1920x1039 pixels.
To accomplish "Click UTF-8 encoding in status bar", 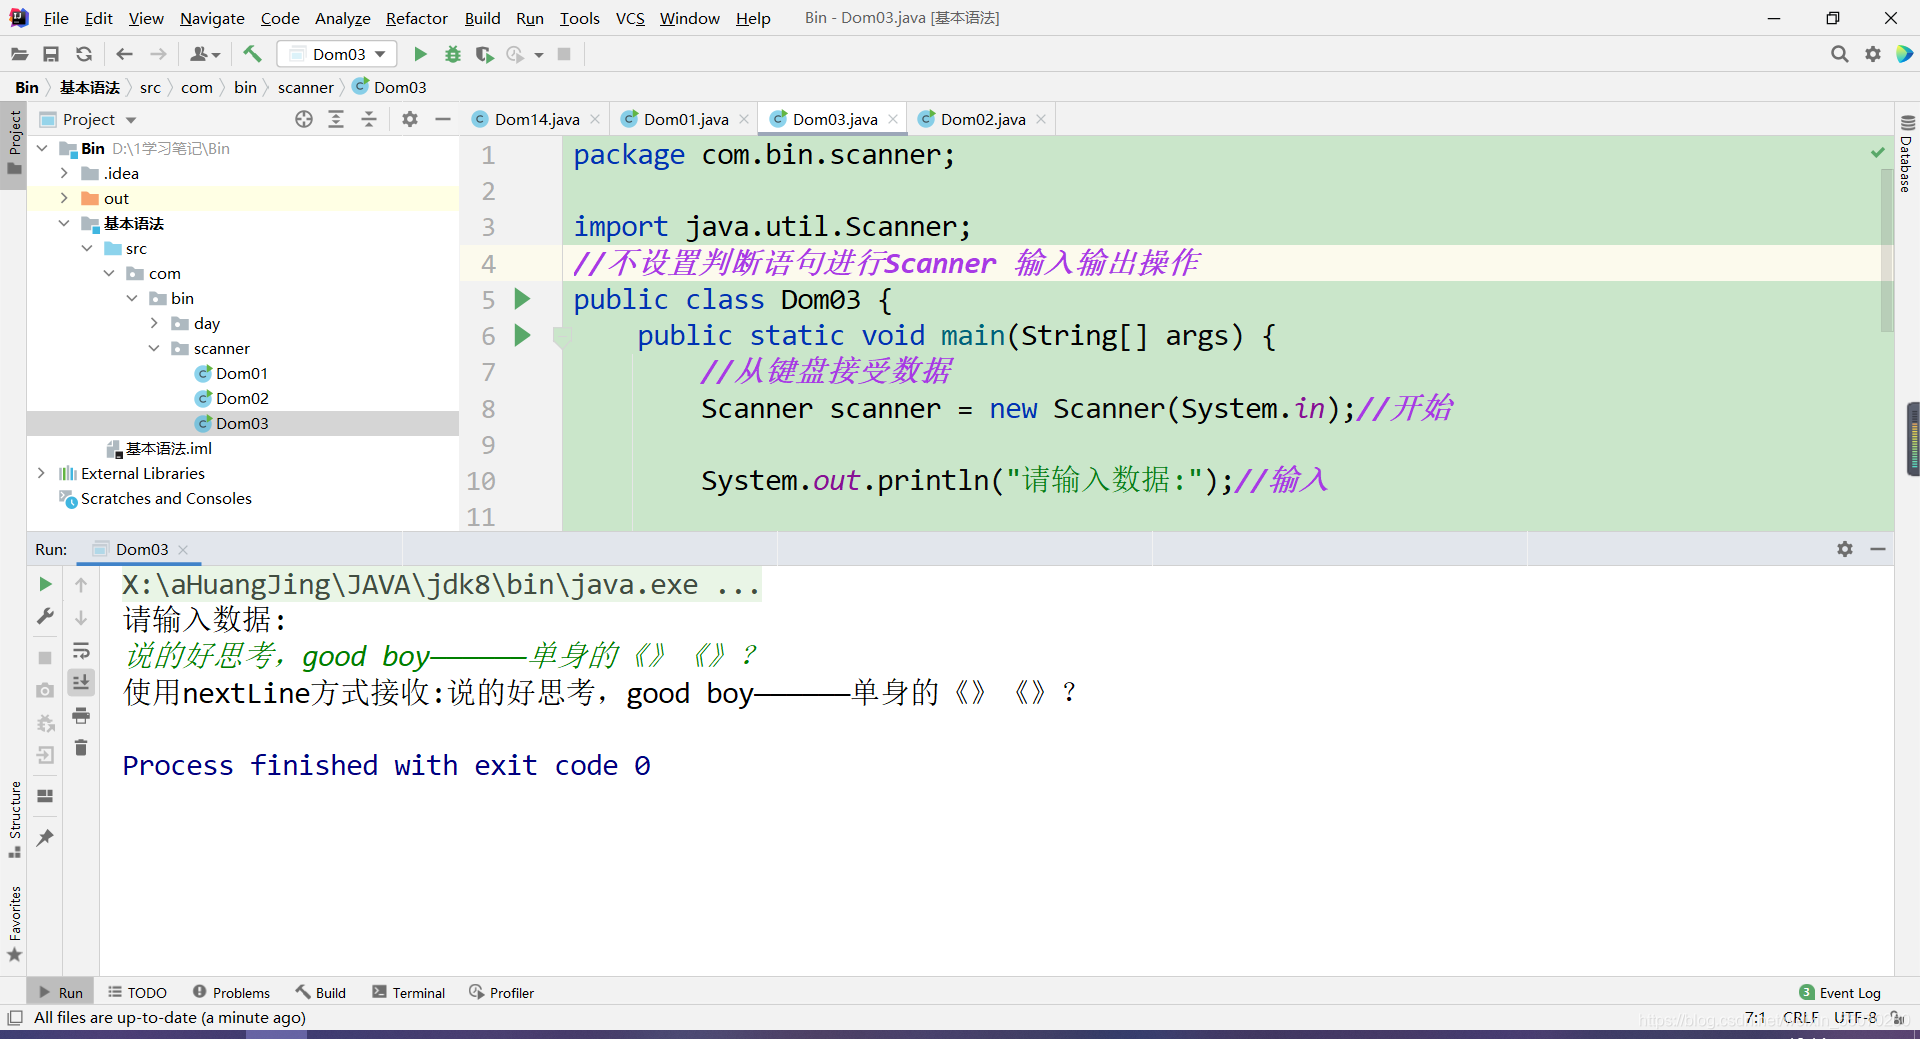I will point(1855,1018).
